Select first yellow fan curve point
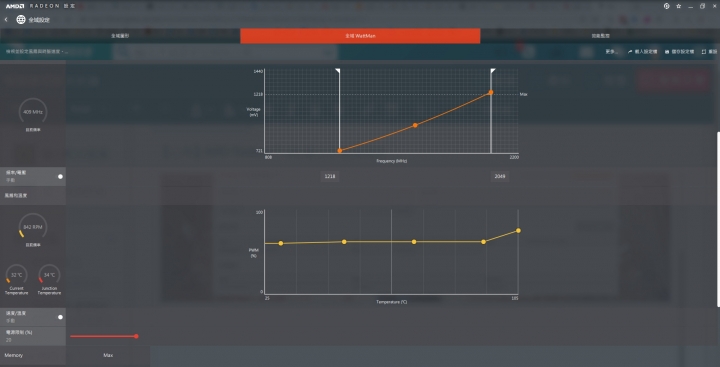This screenshot has width=720, height=367. (281, 243)
